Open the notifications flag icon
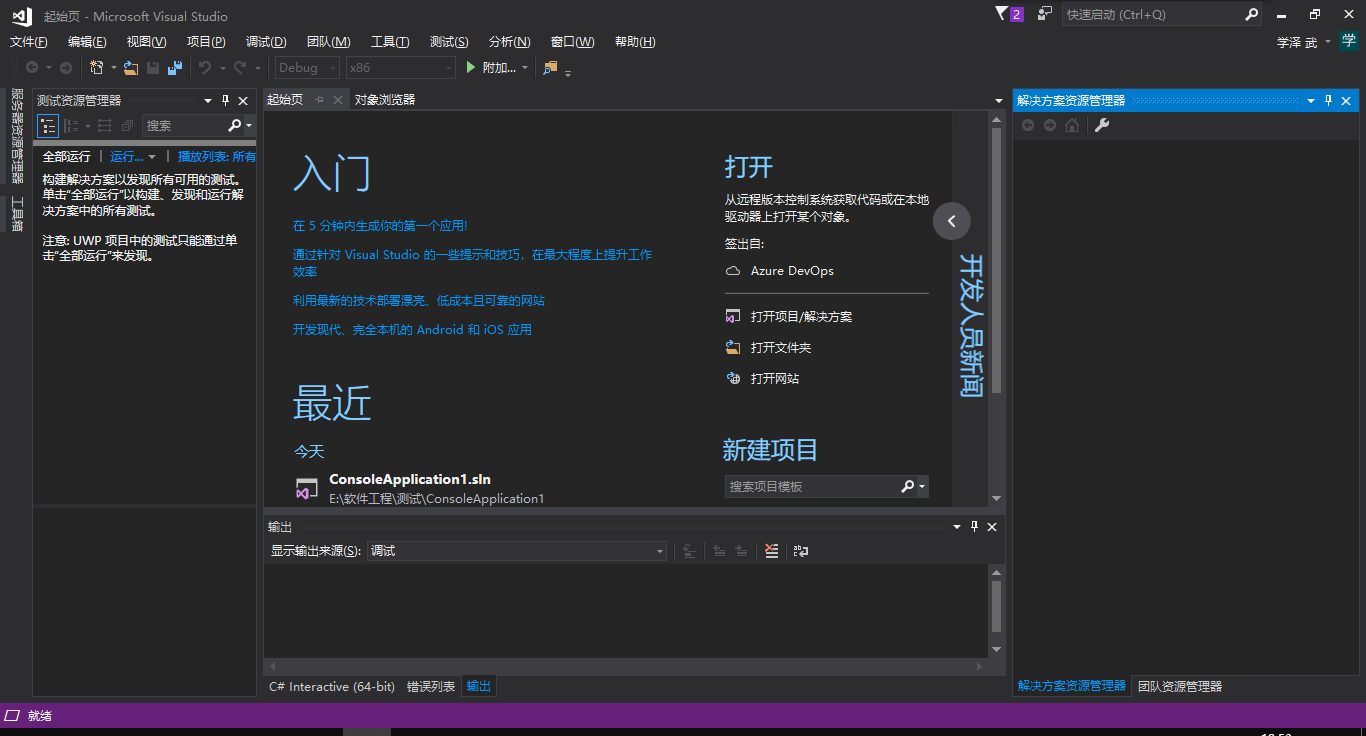Image resolution: width=1366 pixels, height=736 pixels. point(1002,14)
